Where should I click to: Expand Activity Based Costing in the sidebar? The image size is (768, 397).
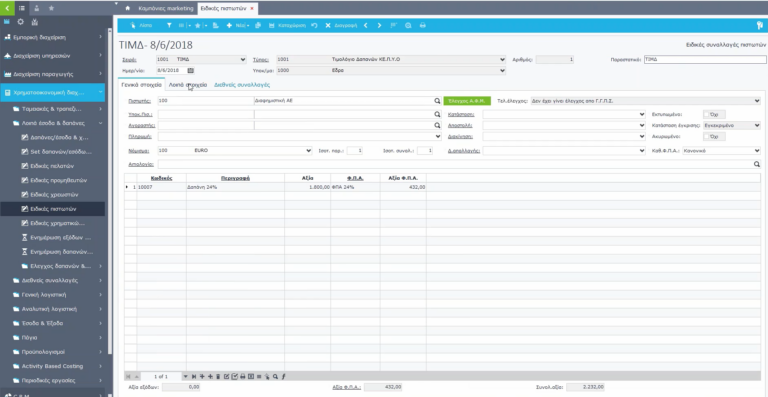point(52,366)
